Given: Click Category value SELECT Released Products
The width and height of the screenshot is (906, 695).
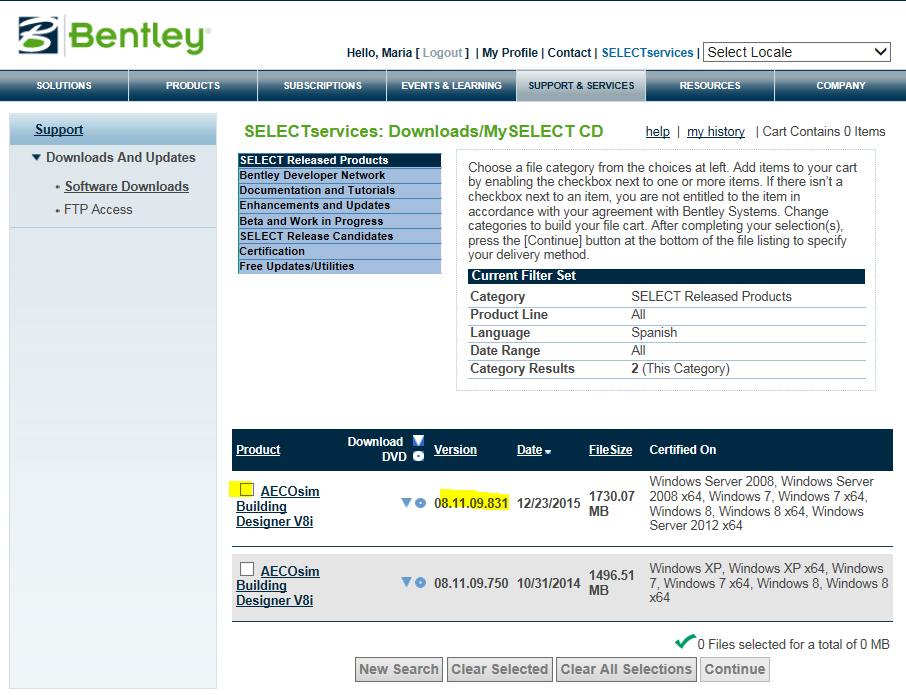Looking at the screenshot, I should pyautogui.click(x=711, y=296).
